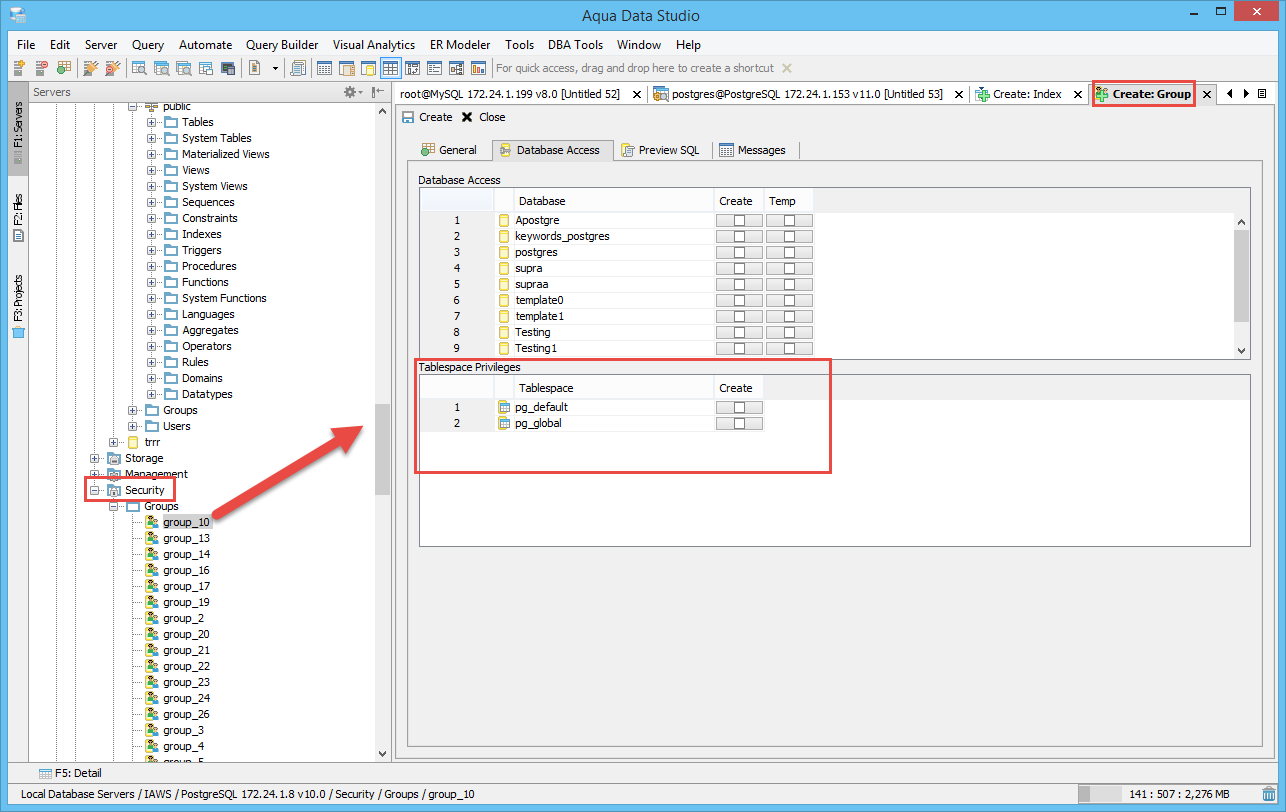Expand the Groups node above Users

click(133, 410)
